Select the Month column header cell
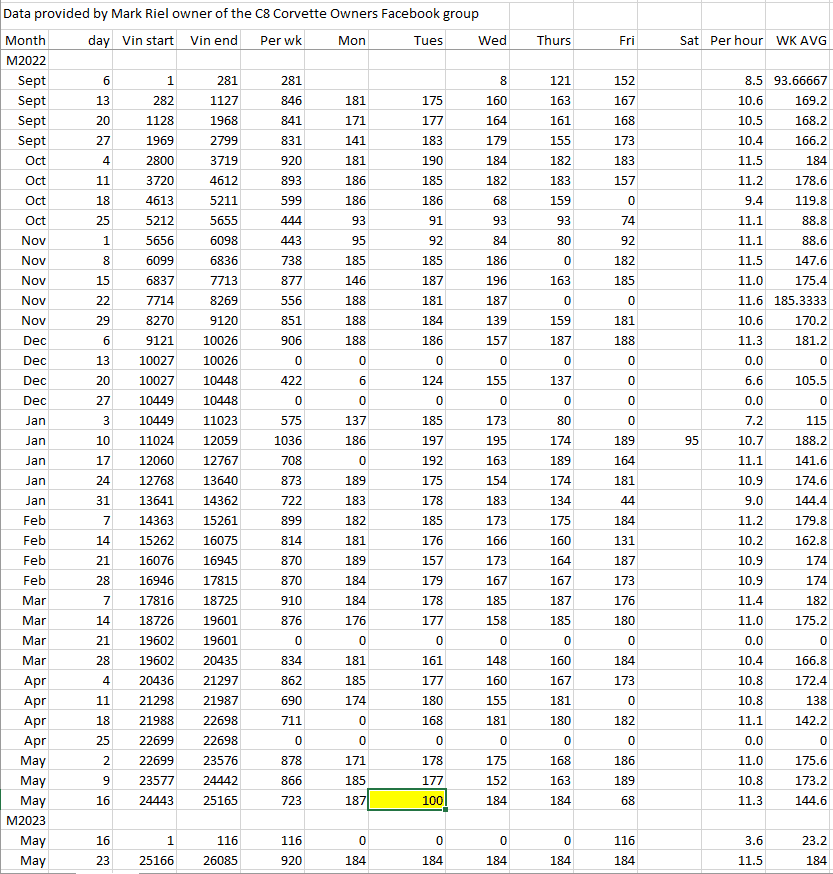The image size is (833, 874). [x=26, y=41]
